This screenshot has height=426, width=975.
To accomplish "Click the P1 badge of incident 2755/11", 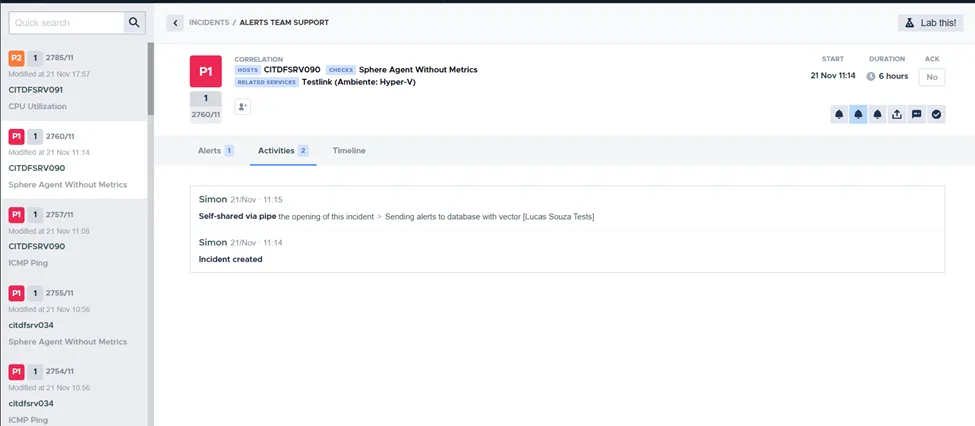I will pyautogui.click(x=17, y=293).
